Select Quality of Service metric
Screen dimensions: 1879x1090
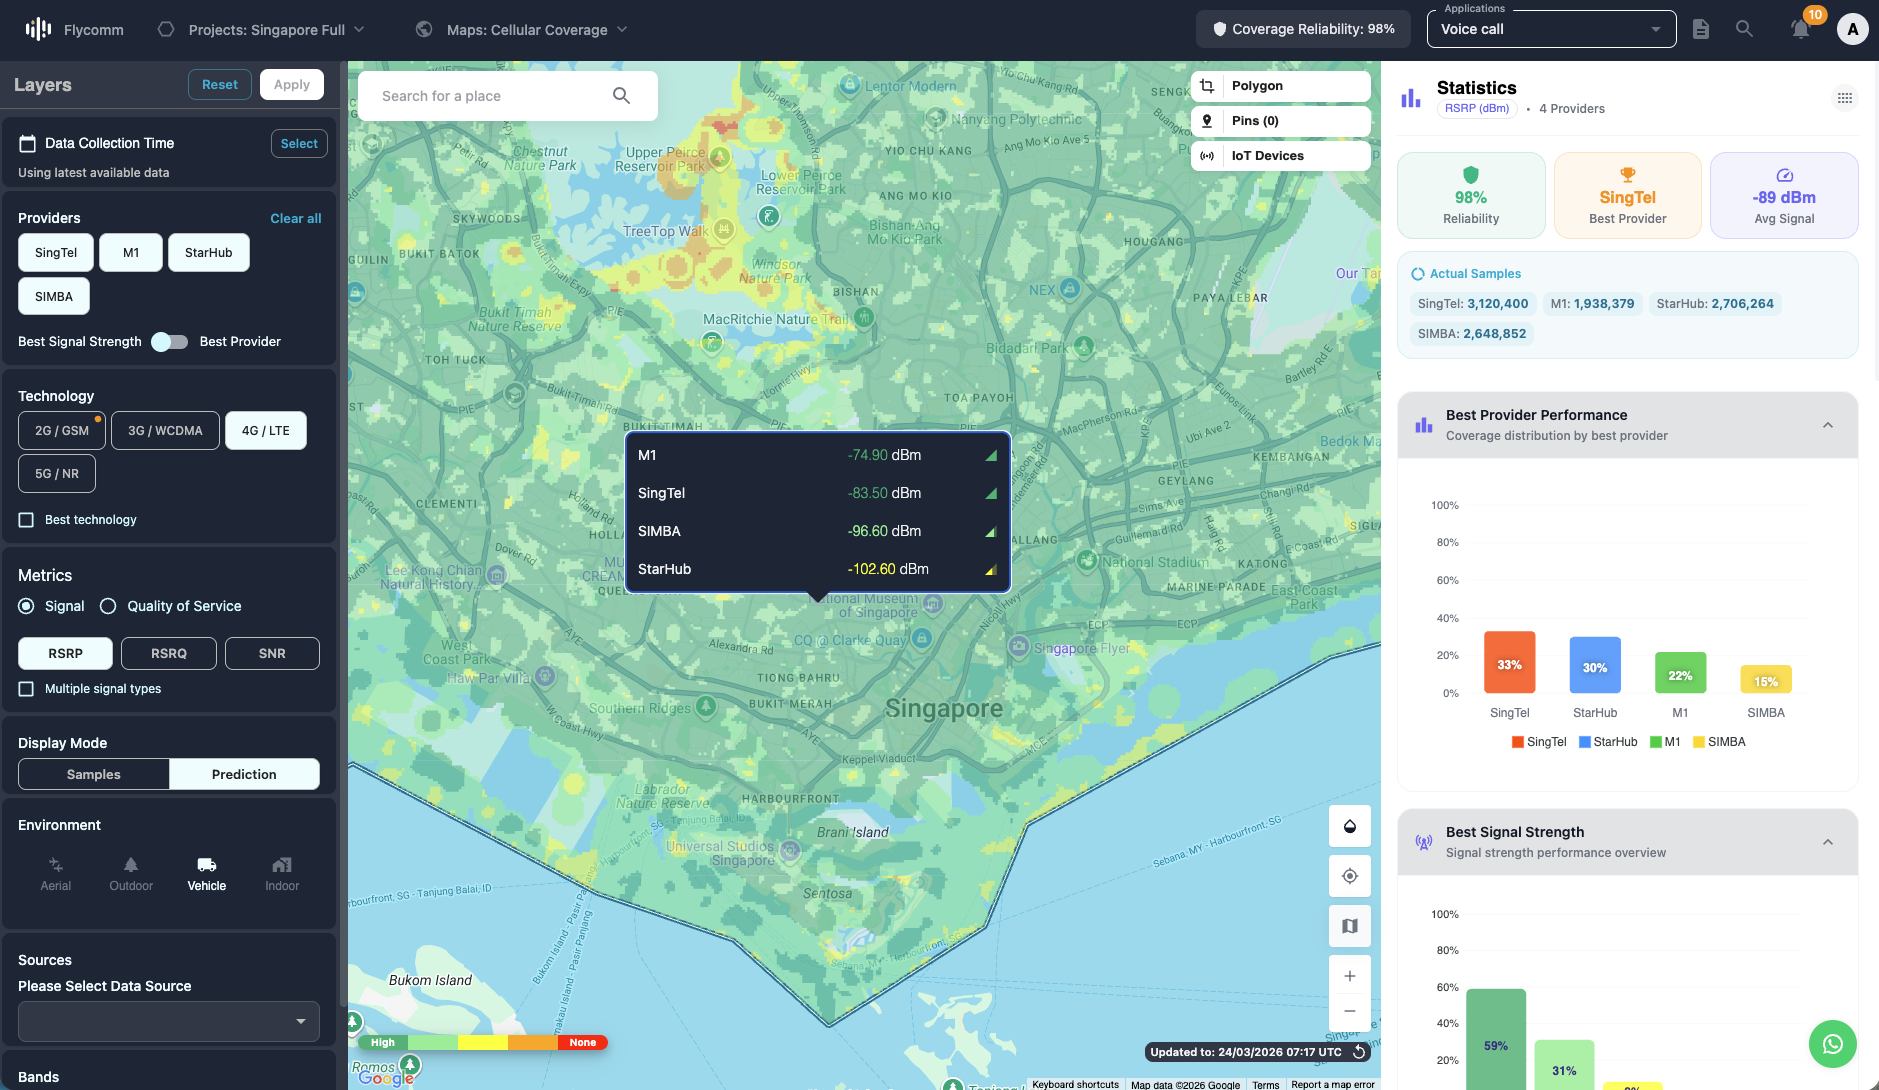(107, 605)
